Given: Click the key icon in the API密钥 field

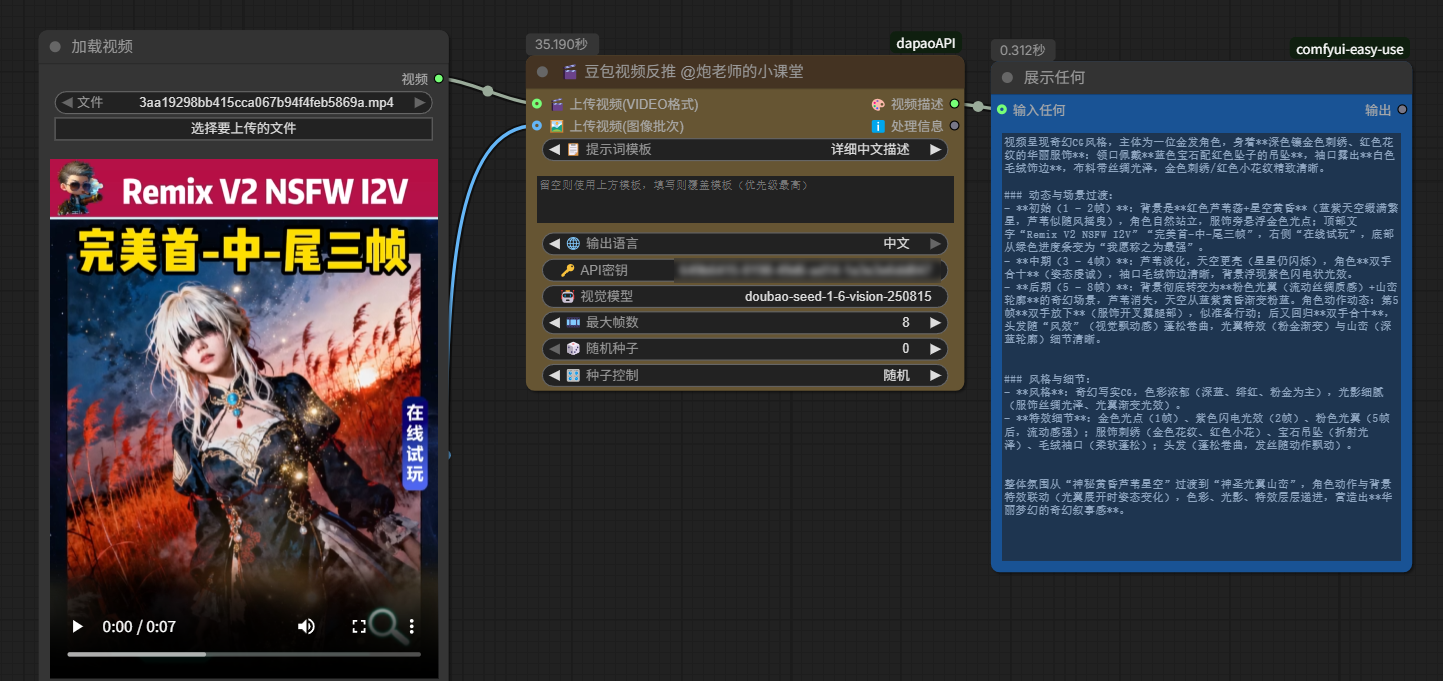Looking at the screenshot, I should pyautogui.click(x=567, y=270).
